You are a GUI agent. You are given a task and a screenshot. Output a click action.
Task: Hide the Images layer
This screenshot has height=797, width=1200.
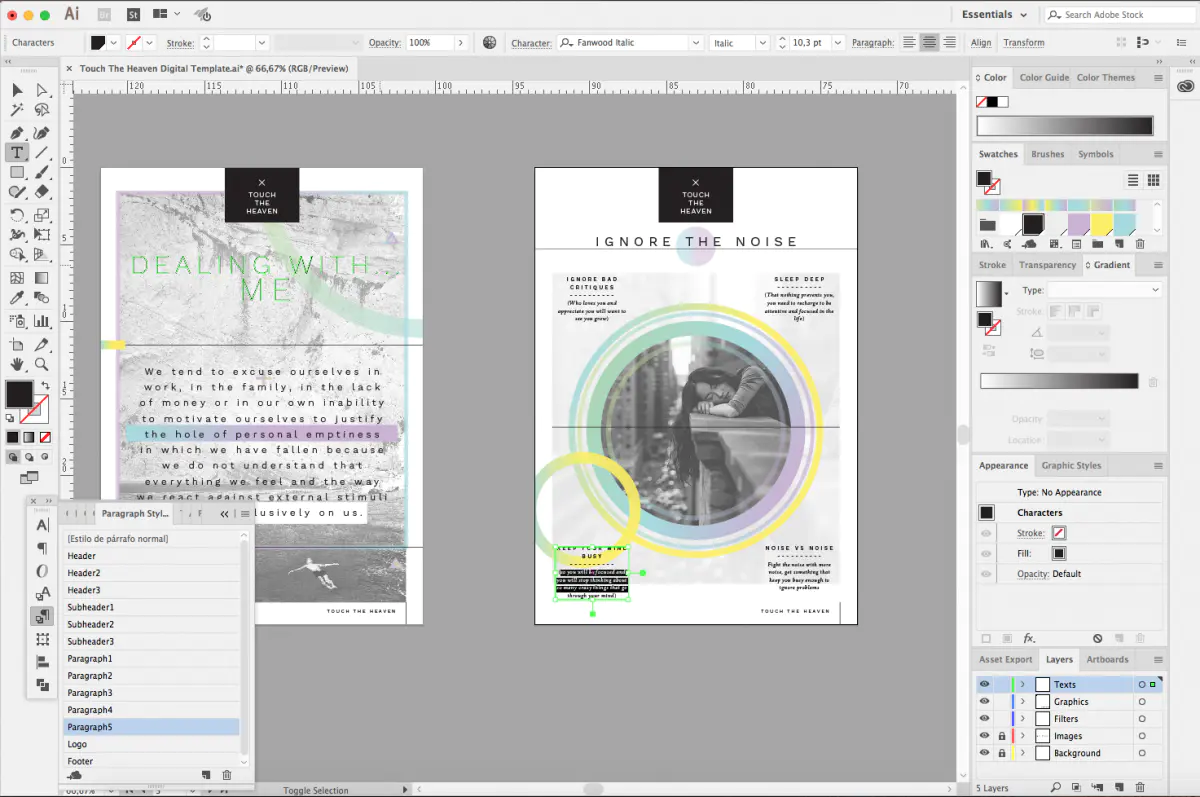[x=984, y=736]
